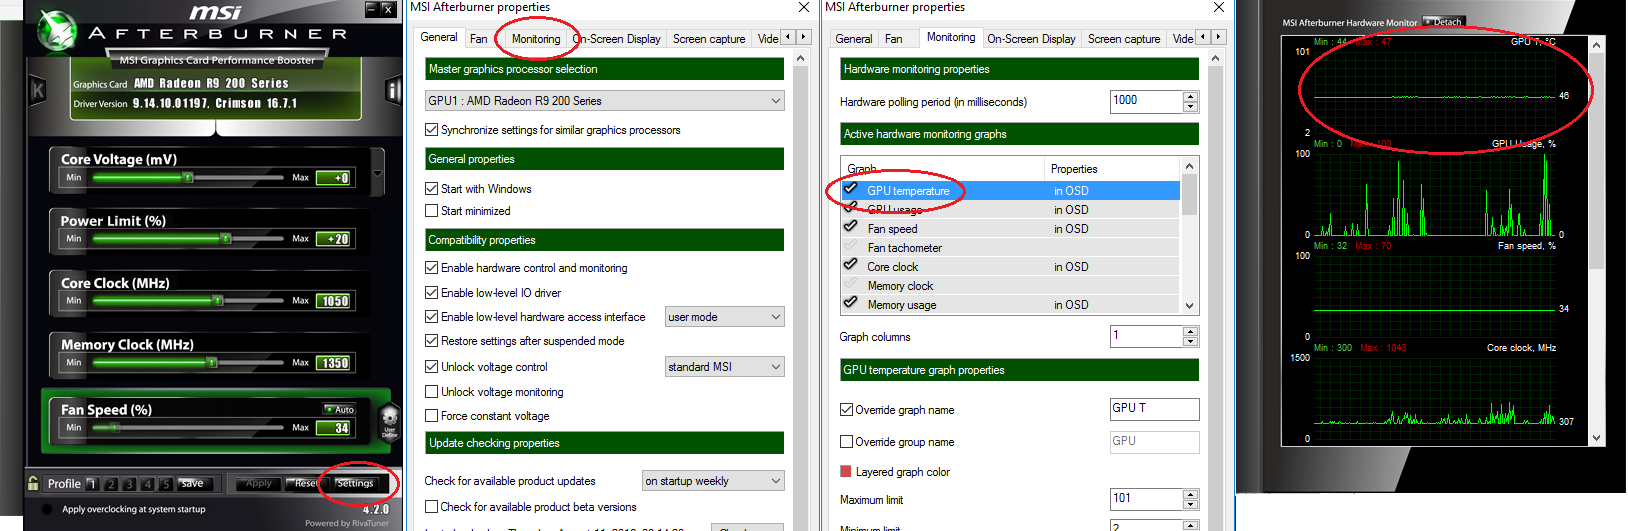1628x531 pixels.
Task: Toggle Override graph name checkbox
Action: 846,410
